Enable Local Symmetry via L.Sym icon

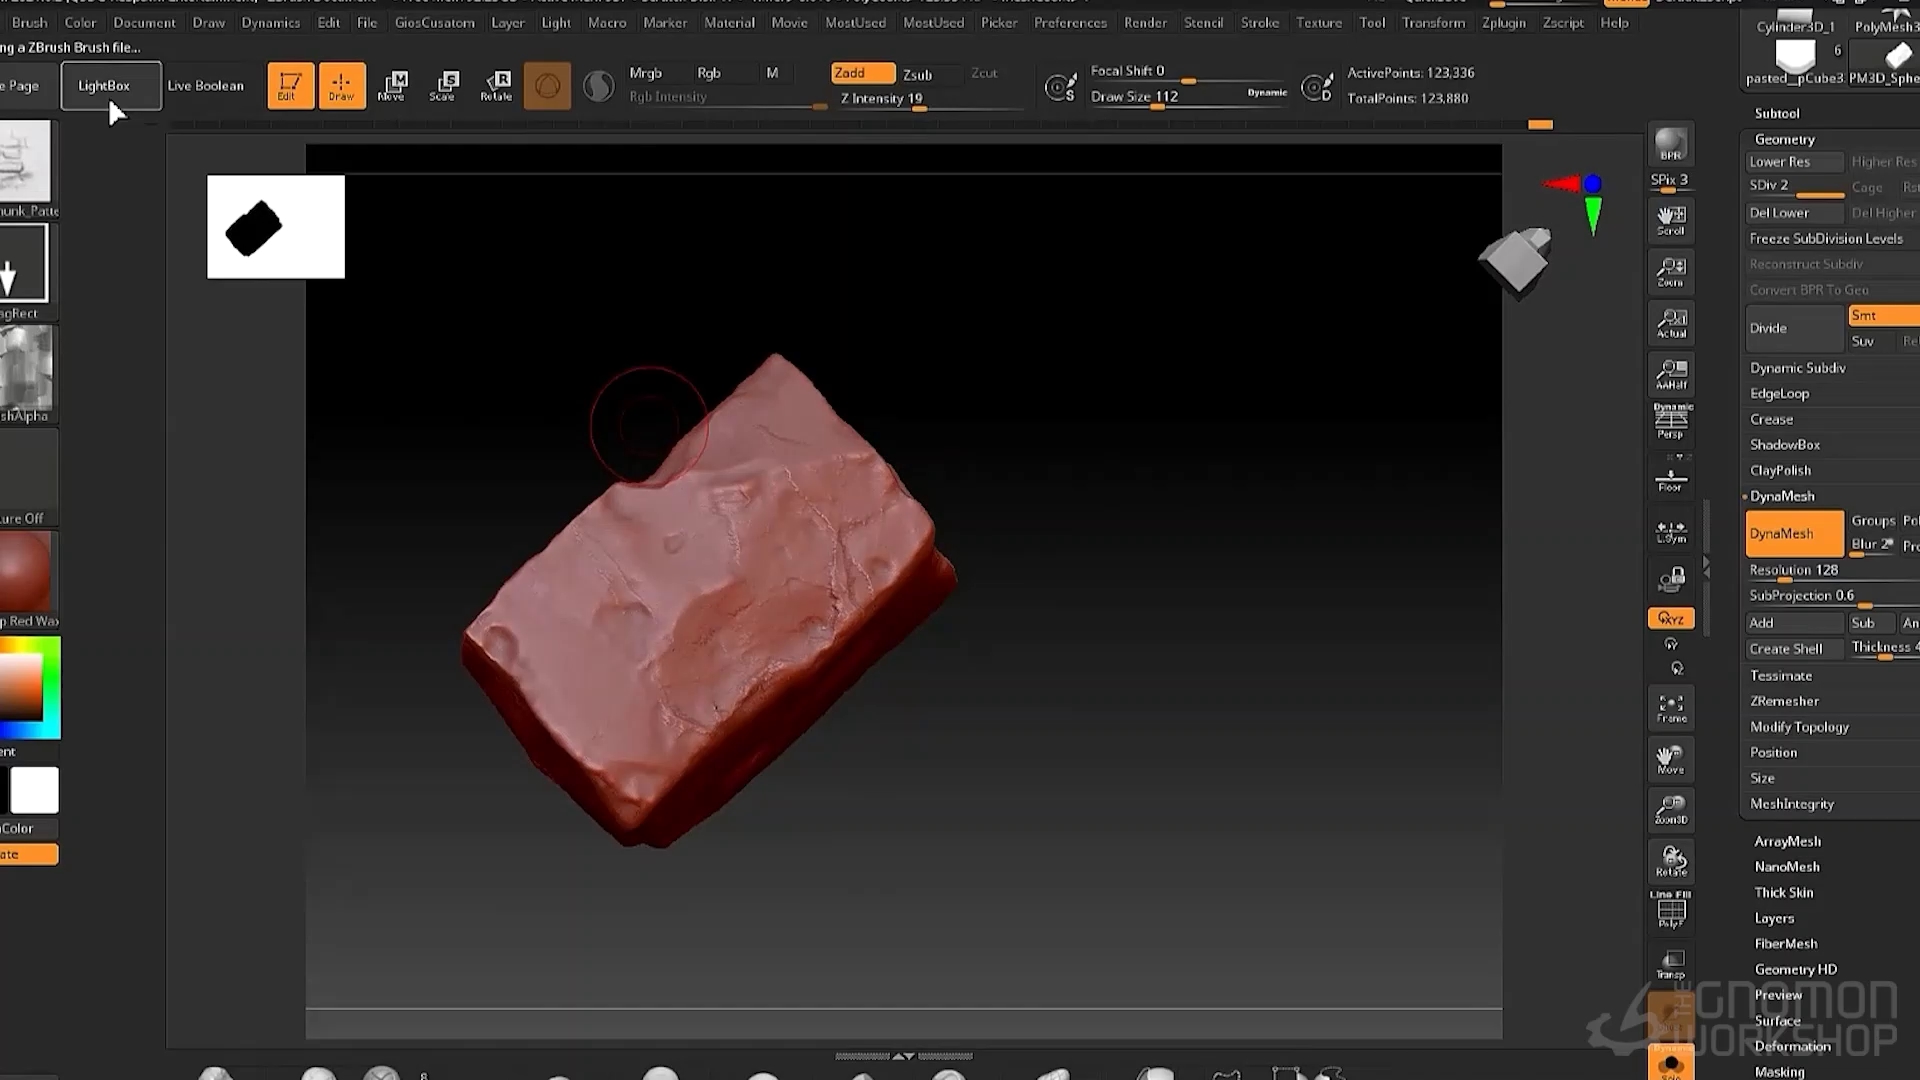1670,530
